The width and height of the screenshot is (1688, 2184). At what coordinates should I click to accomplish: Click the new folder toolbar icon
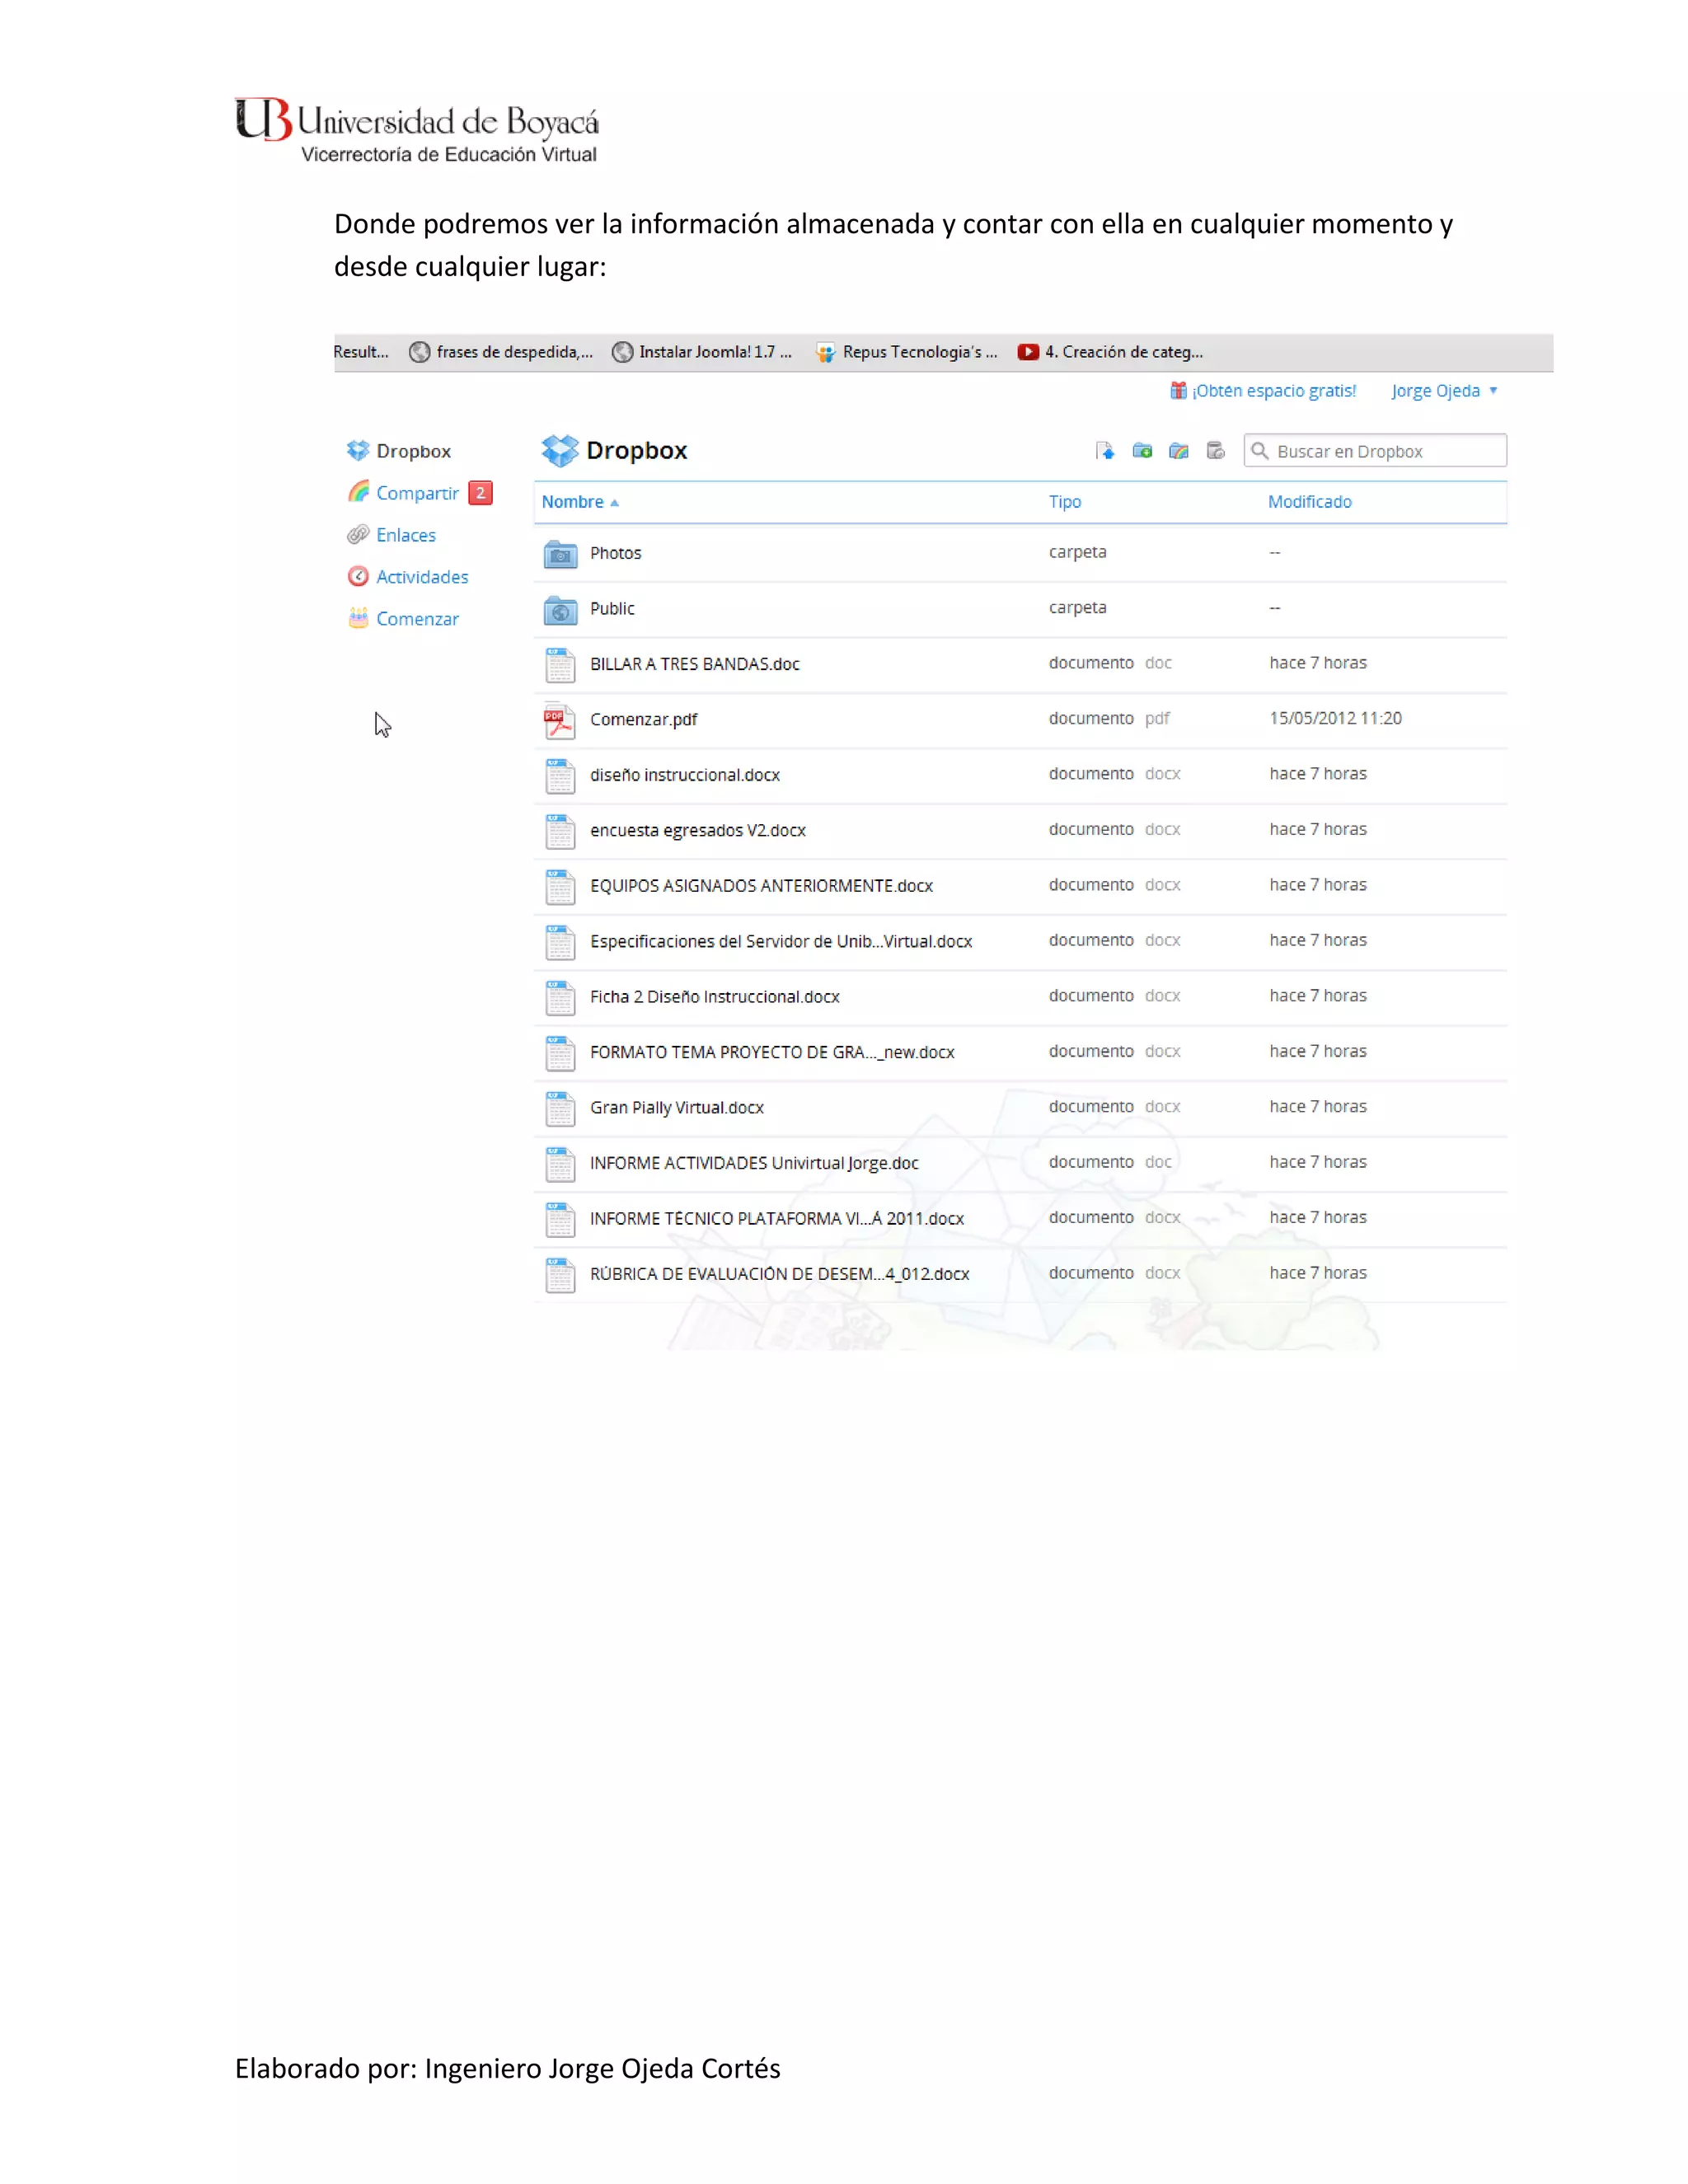click(x=1141, y=451)
